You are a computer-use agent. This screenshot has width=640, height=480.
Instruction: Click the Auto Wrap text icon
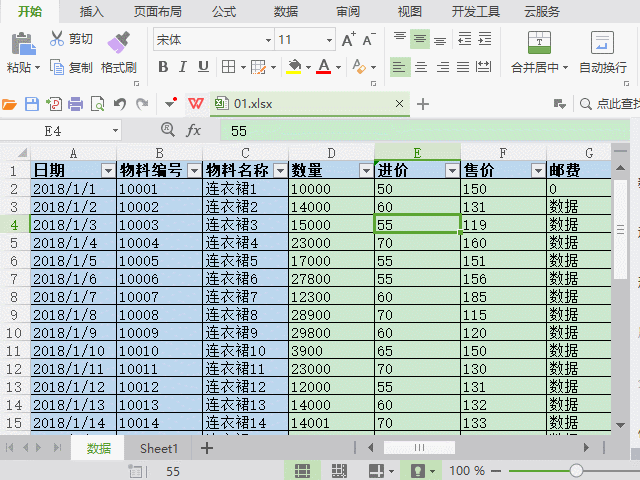[602, 42]
